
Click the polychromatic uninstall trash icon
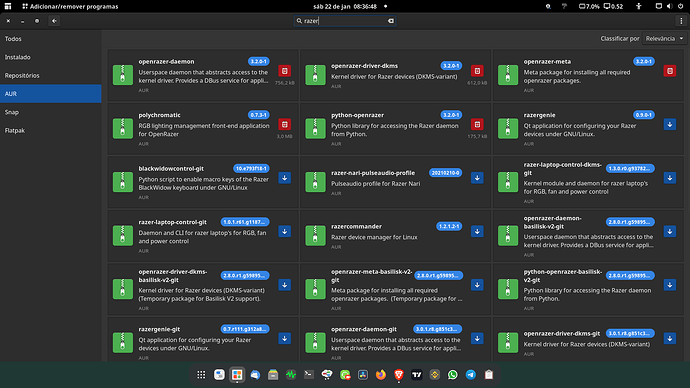(285, 124)
